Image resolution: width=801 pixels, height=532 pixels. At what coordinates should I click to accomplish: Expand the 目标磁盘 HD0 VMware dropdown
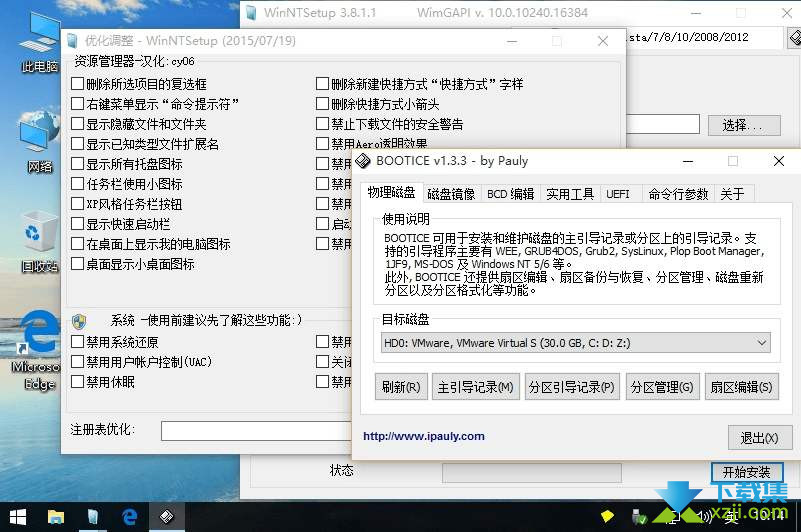tap(576, 343)
